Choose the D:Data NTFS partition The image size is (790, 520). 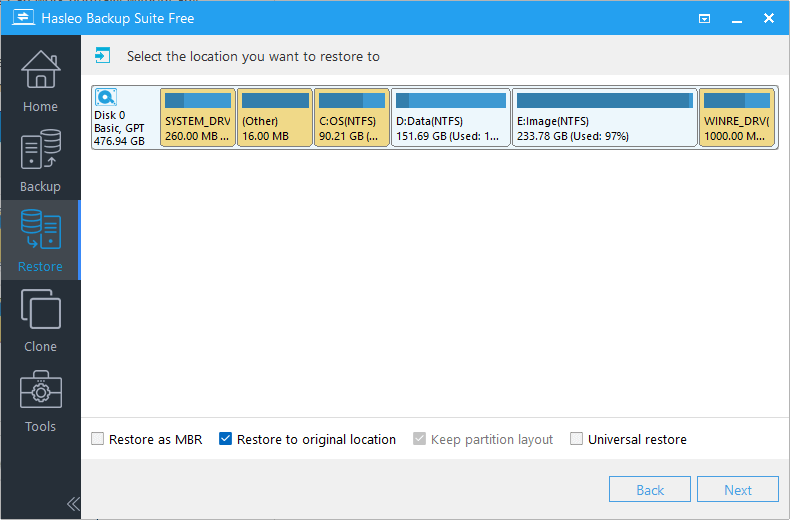(450, 118)
